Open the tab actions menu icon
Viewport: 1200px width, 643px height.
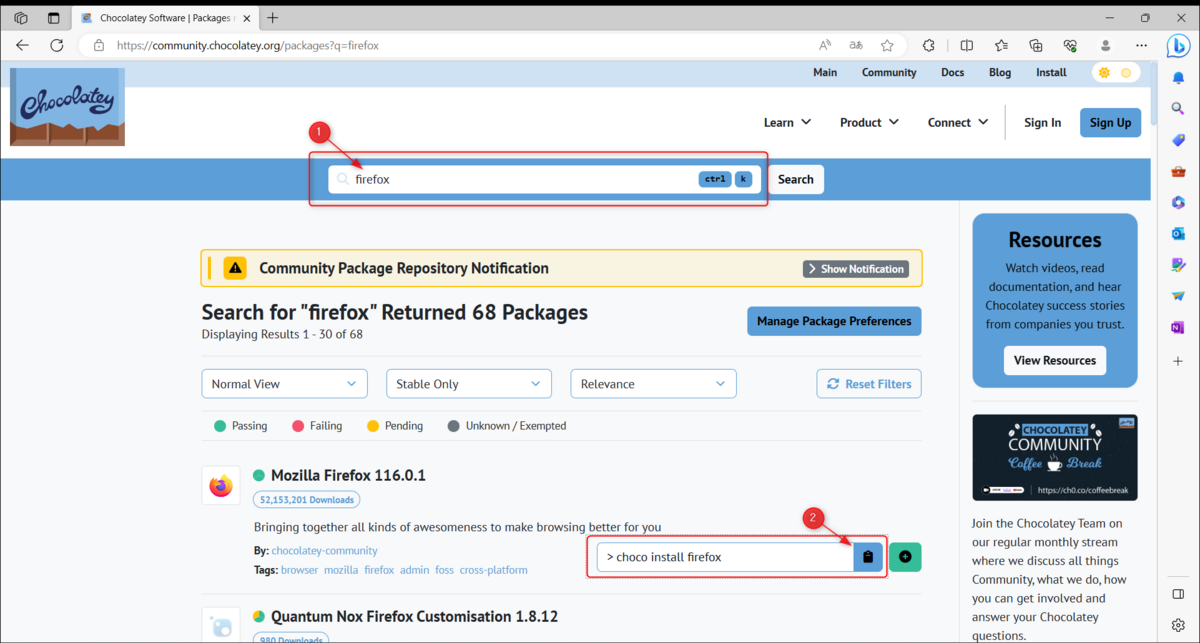tap(53, 18)
